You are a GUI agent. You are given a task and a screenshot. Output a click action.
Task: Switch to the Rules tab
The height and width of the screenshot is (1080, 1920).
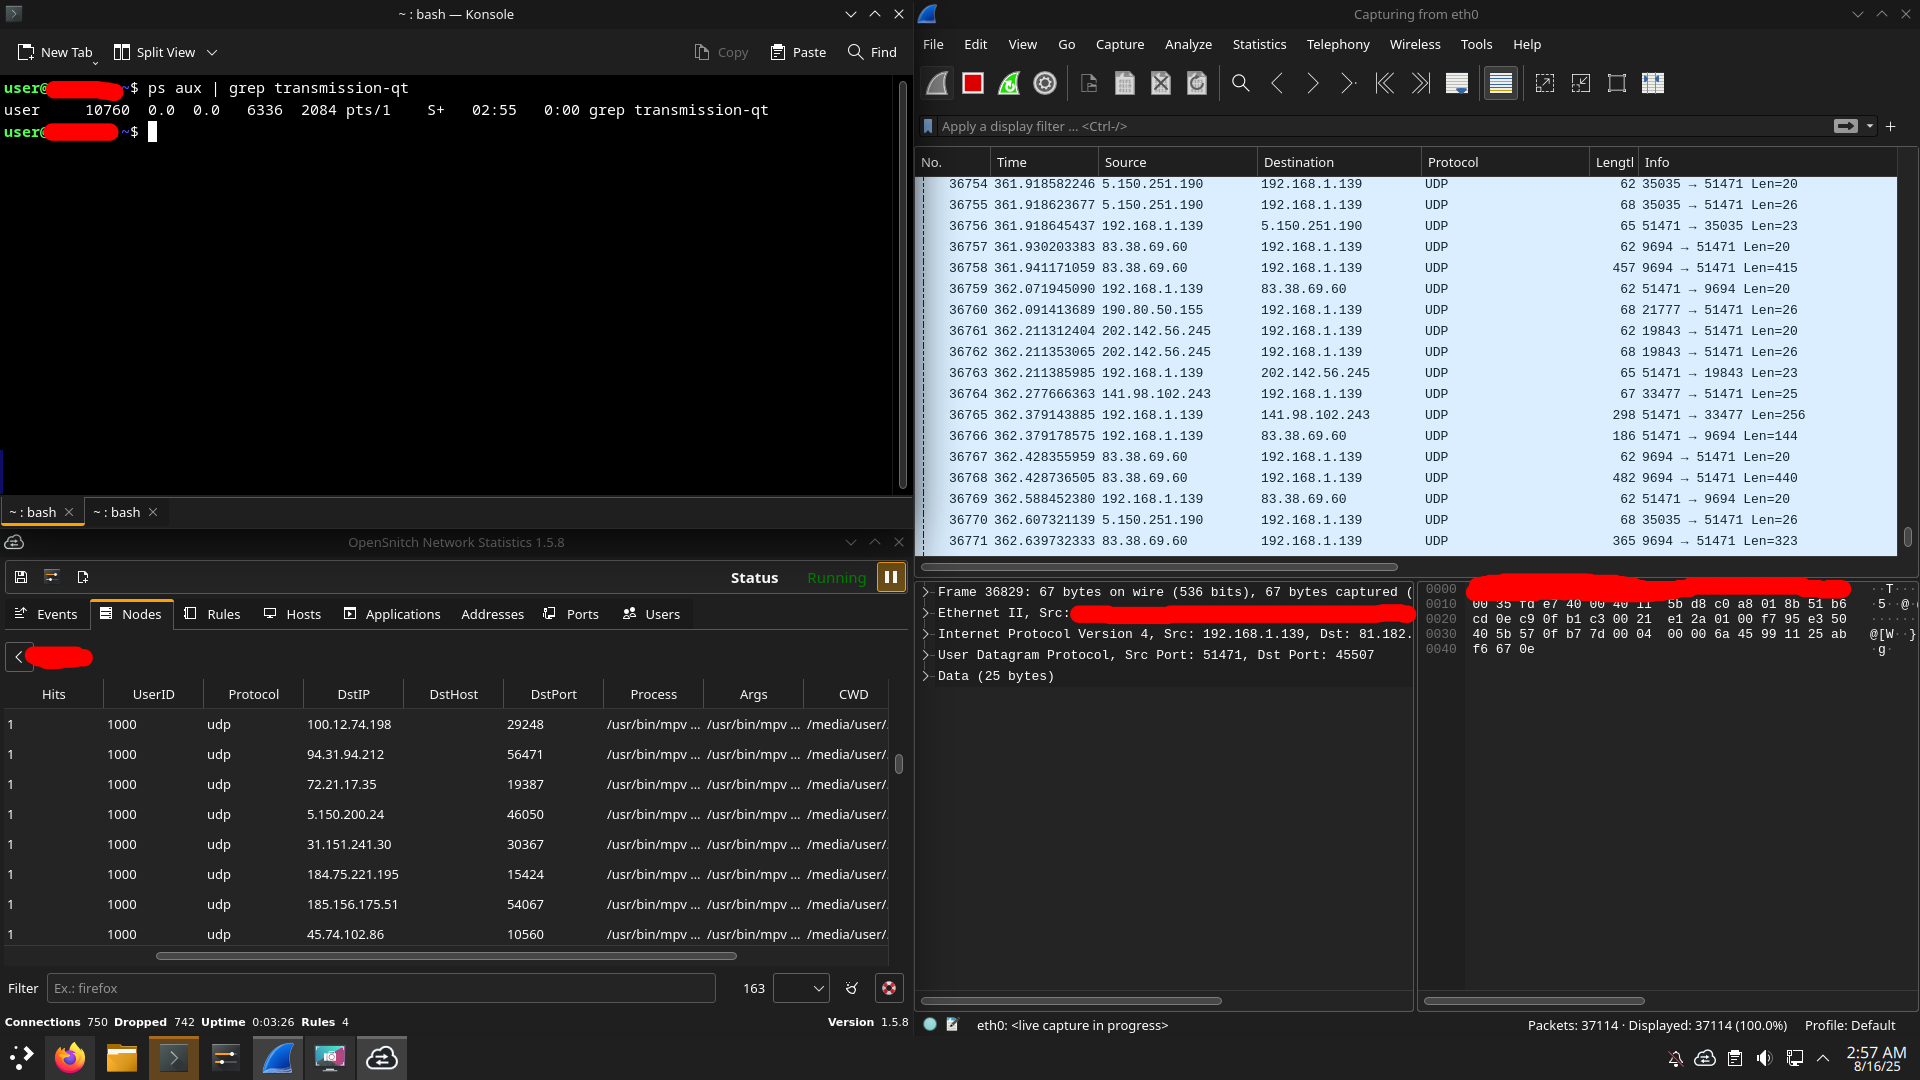point(212,614)
